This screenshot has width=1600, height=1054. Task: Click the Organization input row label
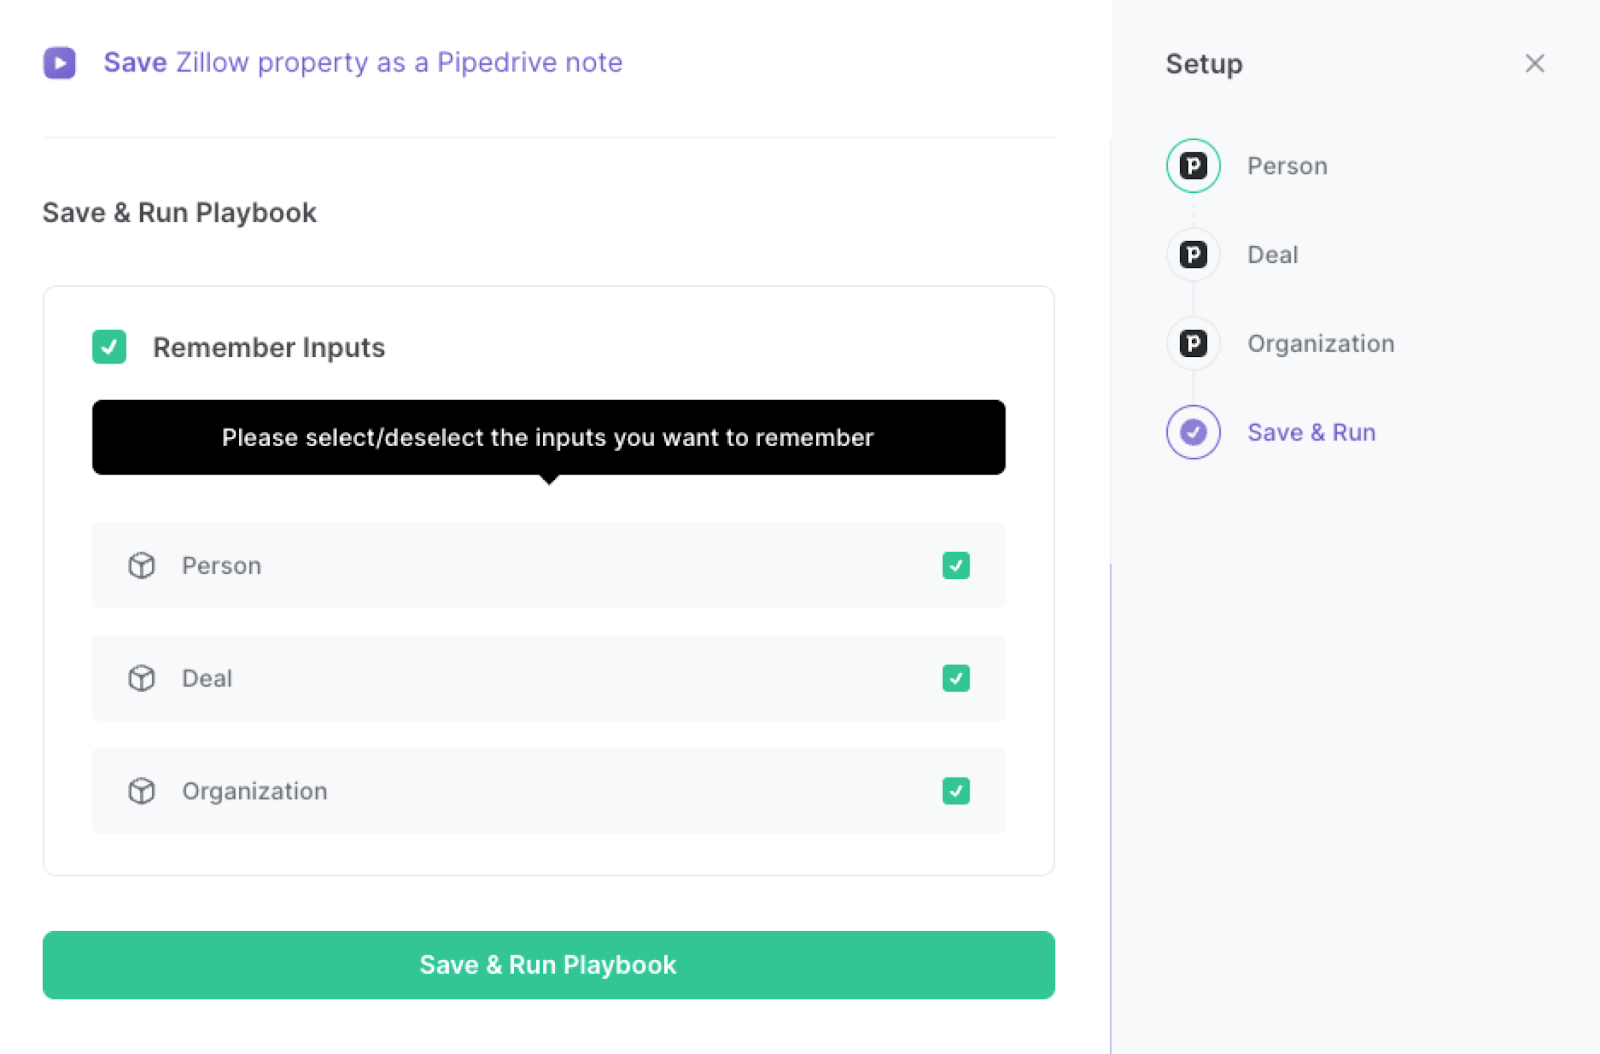[x=255, y=792]
